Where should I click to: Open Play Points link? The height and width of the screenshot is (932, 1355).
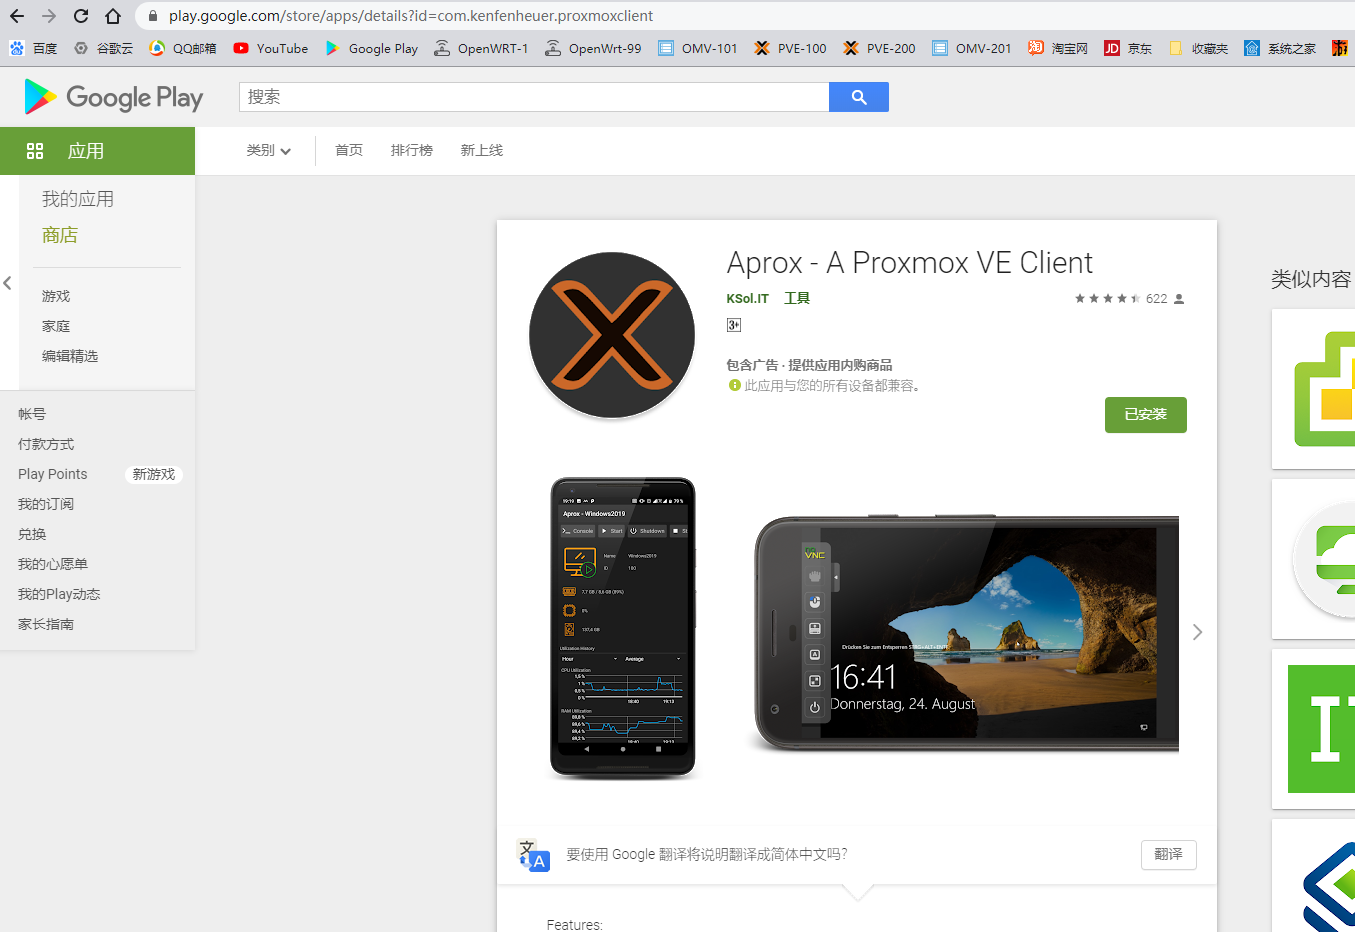(x=53, y=474)
